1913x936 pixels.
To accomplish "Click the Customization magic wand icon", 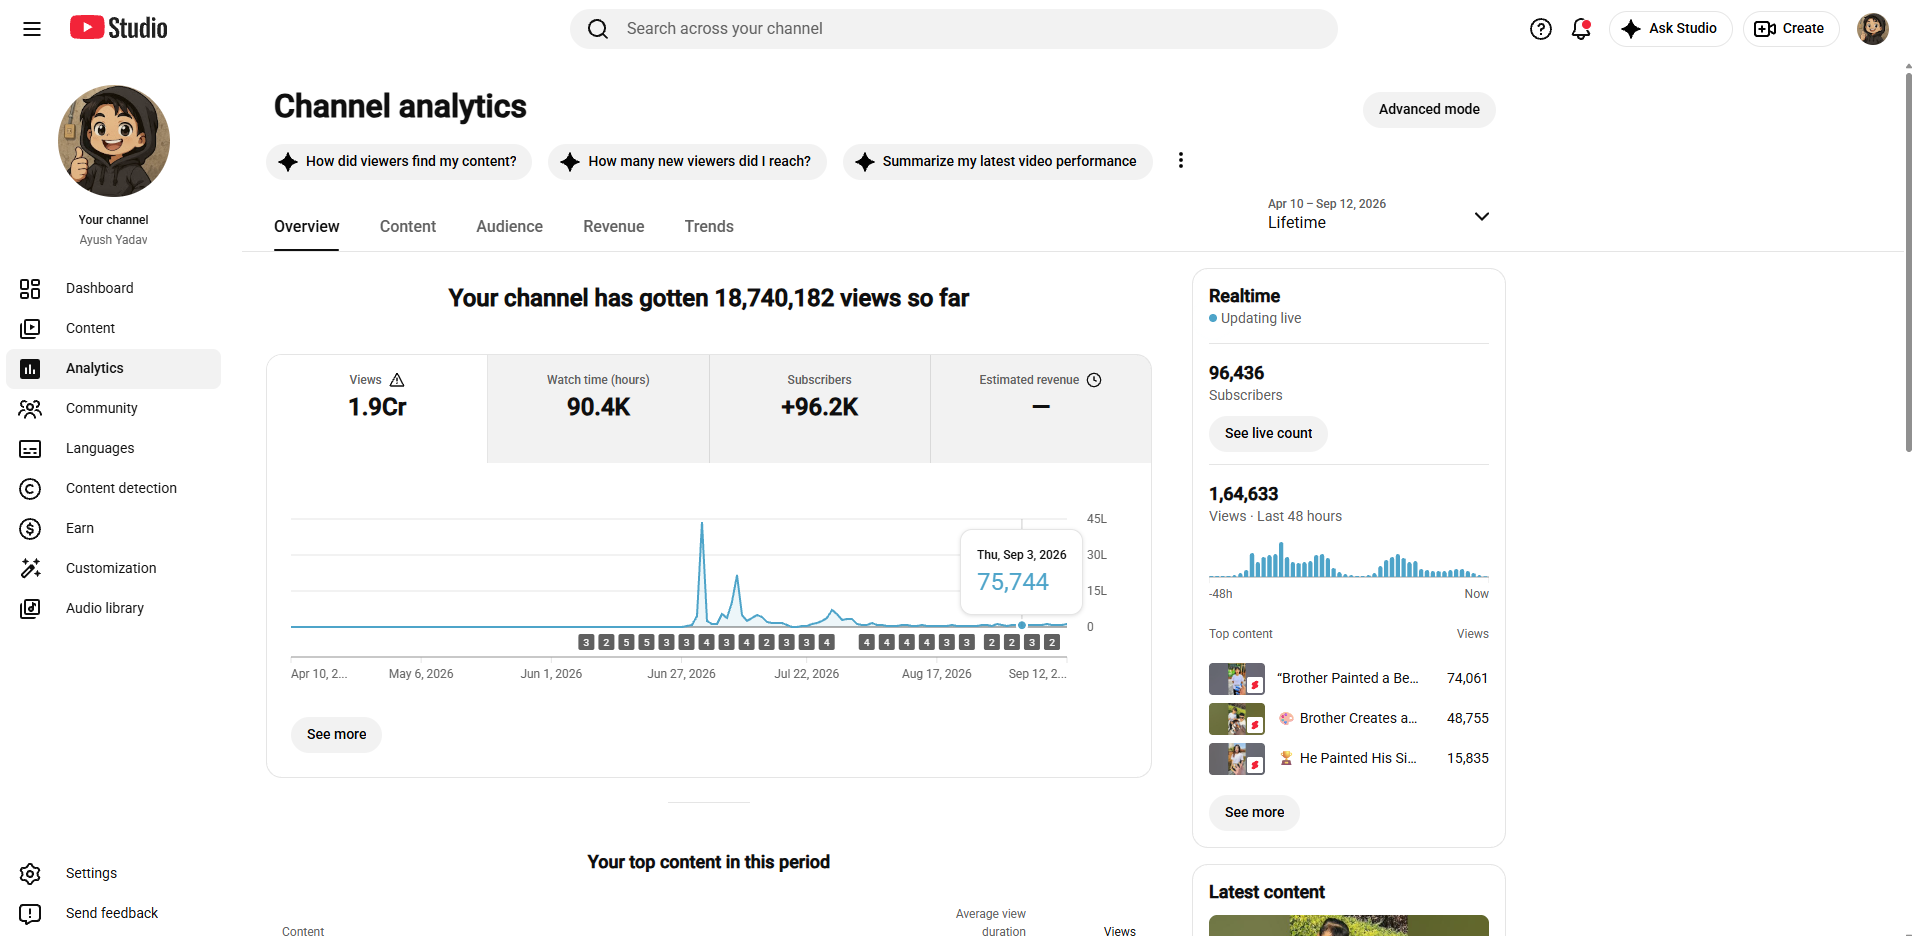I will [30, 569].
